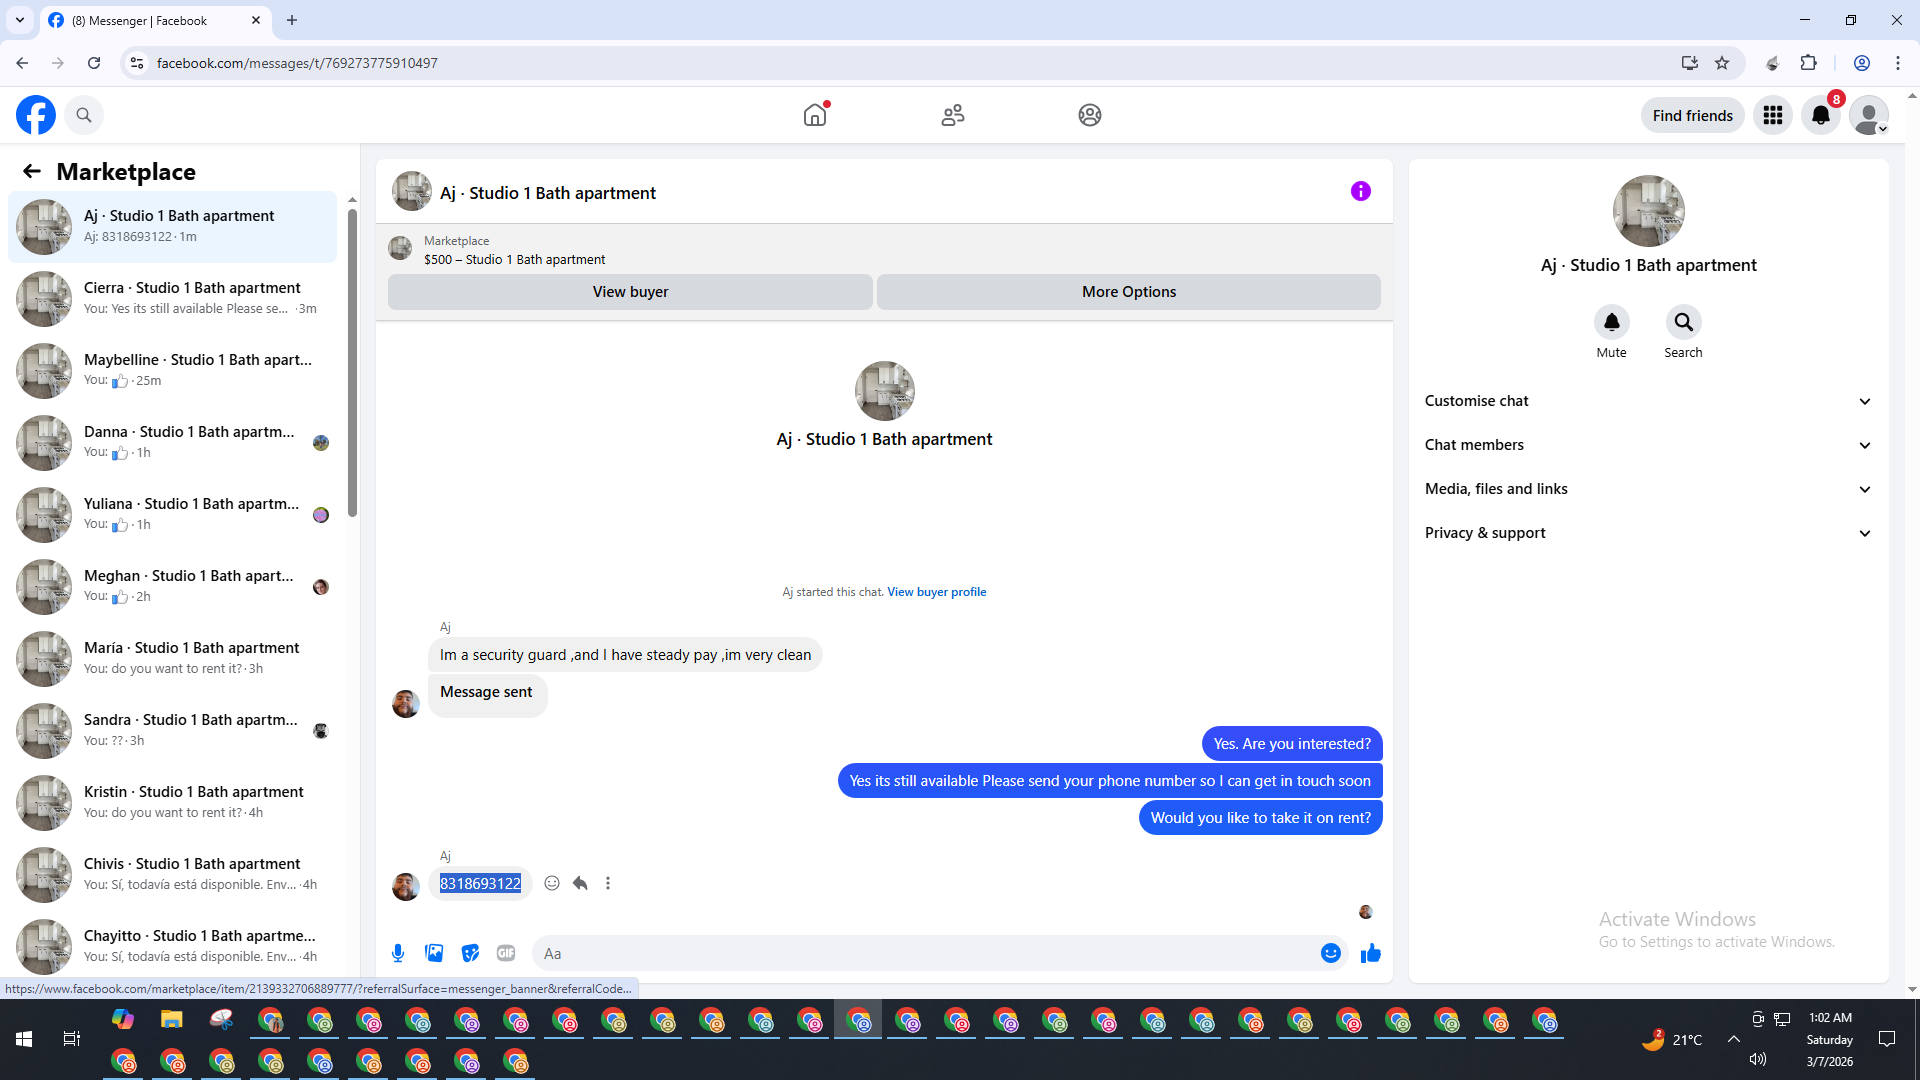The image size is (1920, 1080).
Task: Open the Windows Start menu
Action: pyautogui.click(x=24, y=1039)
